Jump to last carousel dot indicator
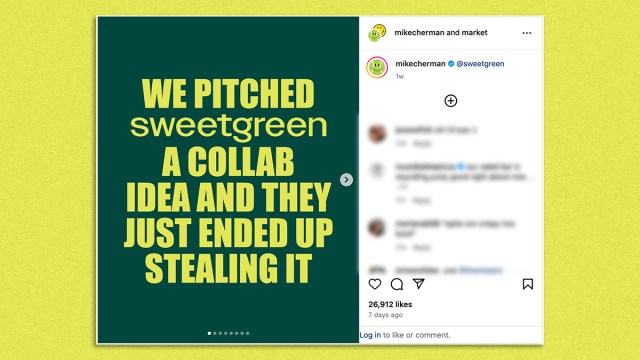The height and width of the screenshot is (360, 640). coord(247,333)
